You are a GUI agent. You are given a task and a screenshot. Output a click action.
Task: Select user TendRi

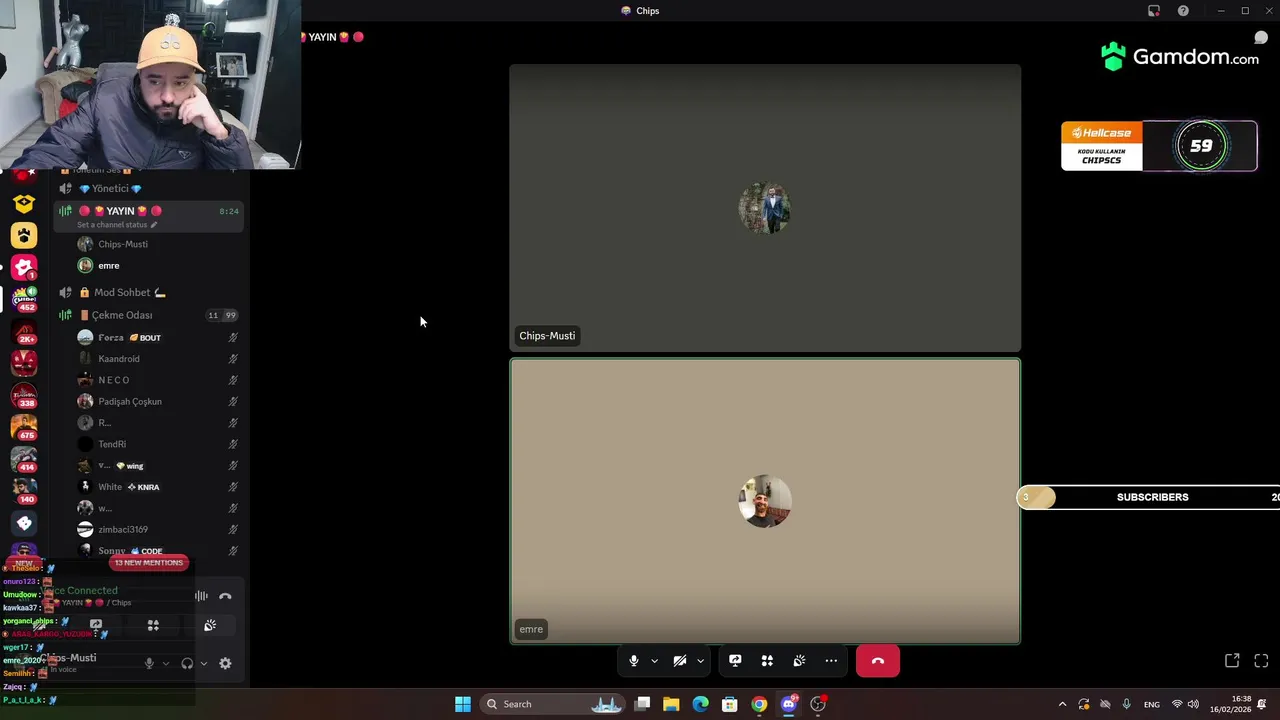coord(160,444)
